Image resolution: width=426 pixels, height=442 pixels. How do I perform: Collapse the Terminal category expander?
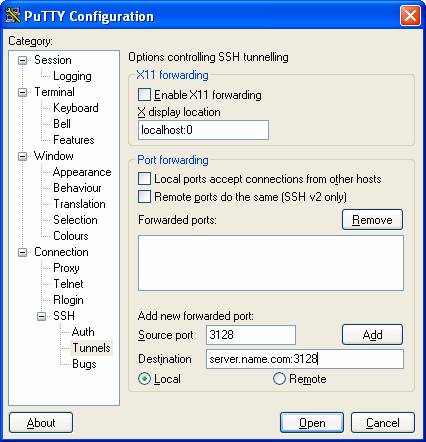(x=22, y=92)
